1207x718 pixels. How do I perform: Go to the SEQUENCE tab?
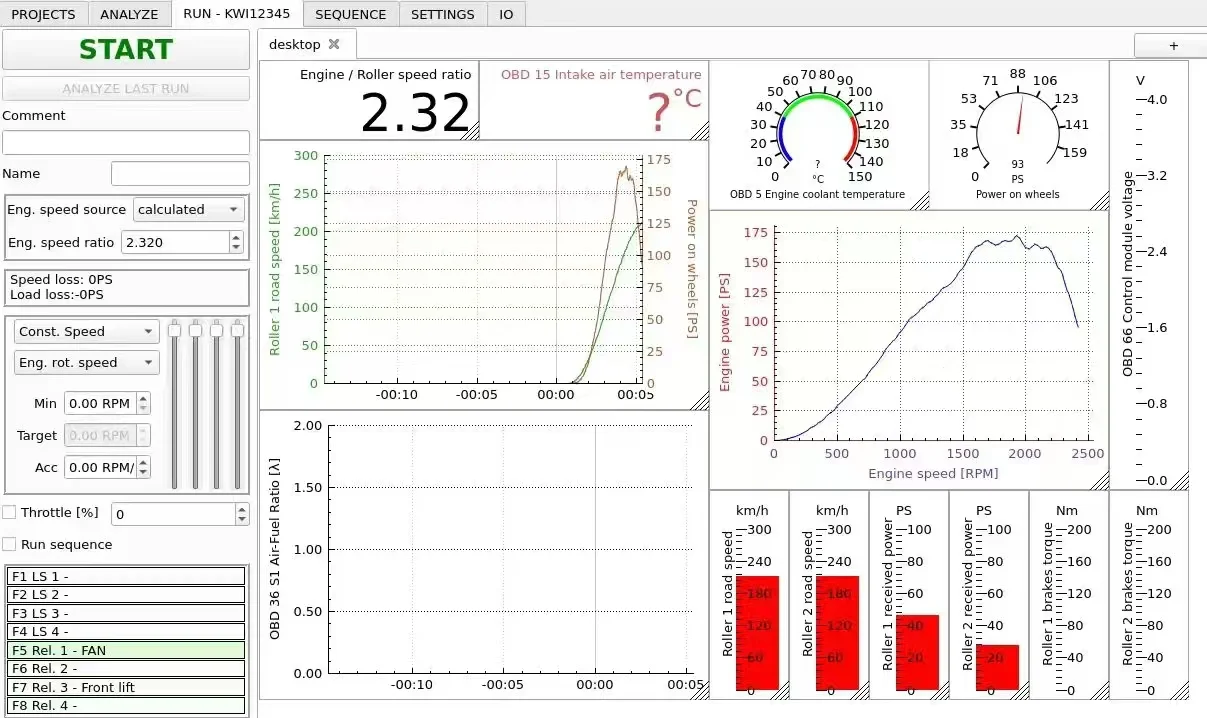coord(350,14)
